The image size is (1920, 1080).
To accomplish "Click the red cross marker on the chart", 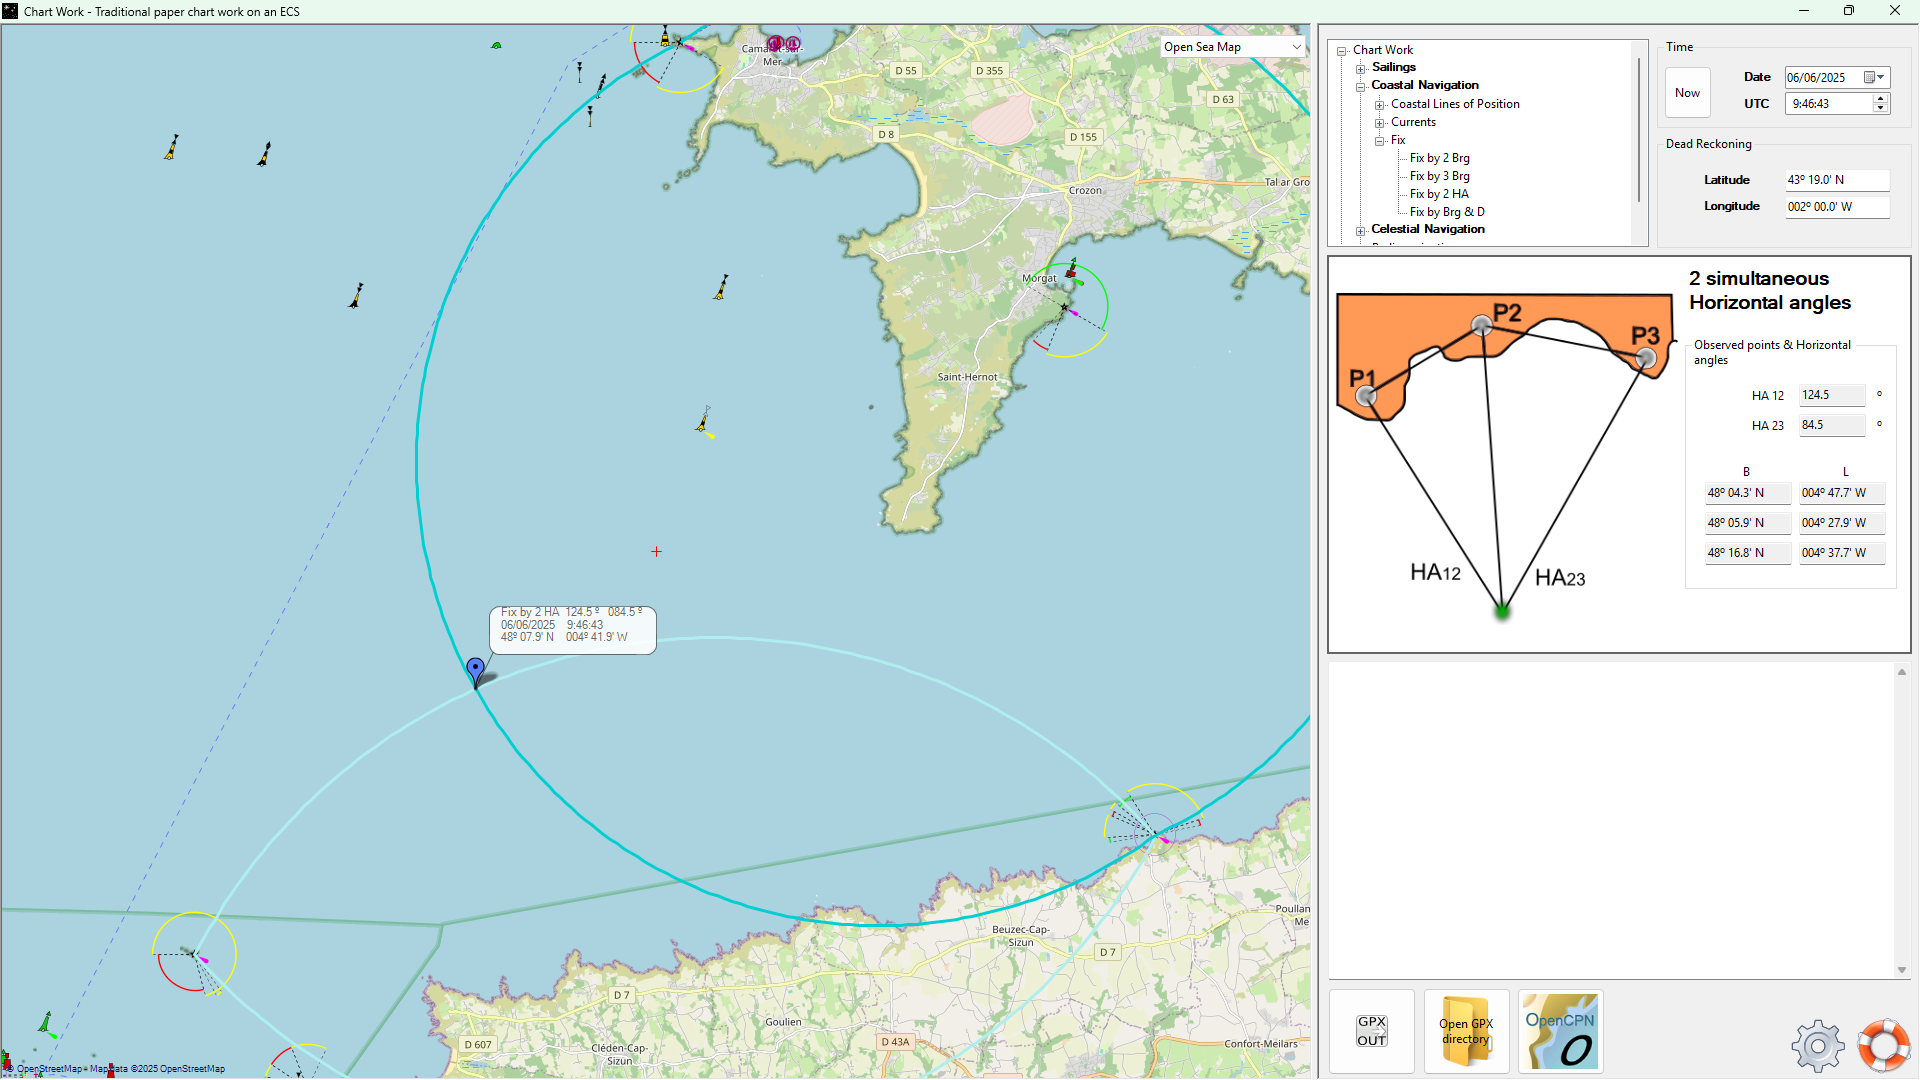I will pos(656,552).
